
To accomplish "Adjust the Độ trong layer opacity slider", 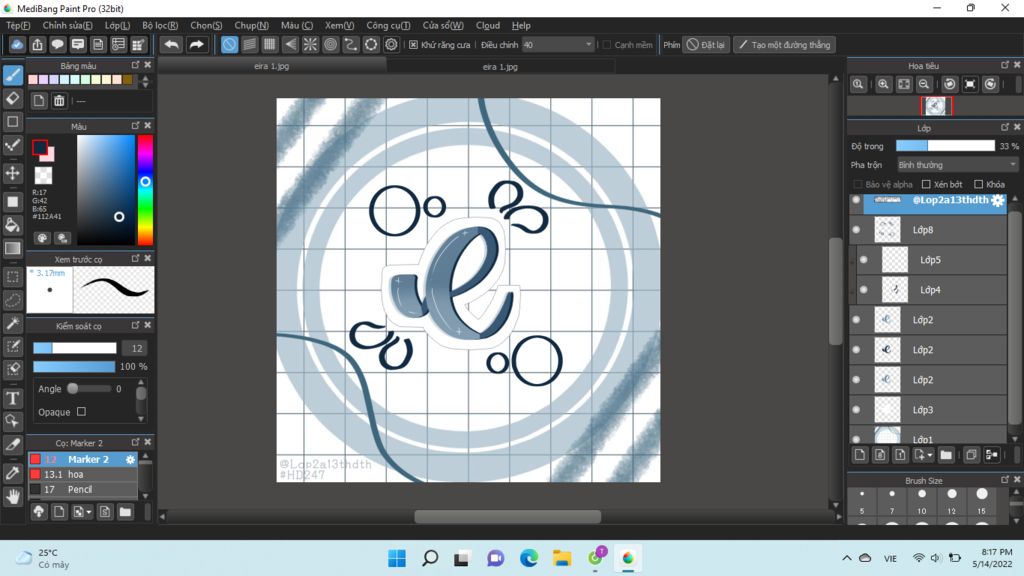I will coord(945,146).
